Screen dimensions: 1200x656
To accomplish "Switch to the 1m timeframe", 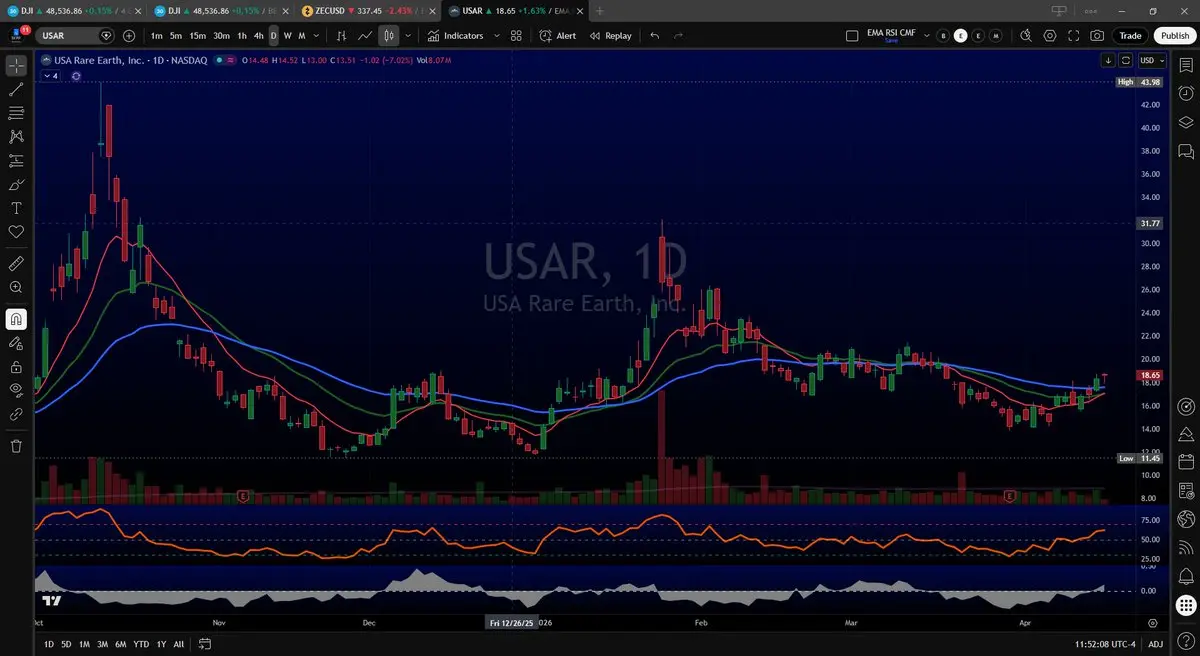I will [157, 36].
